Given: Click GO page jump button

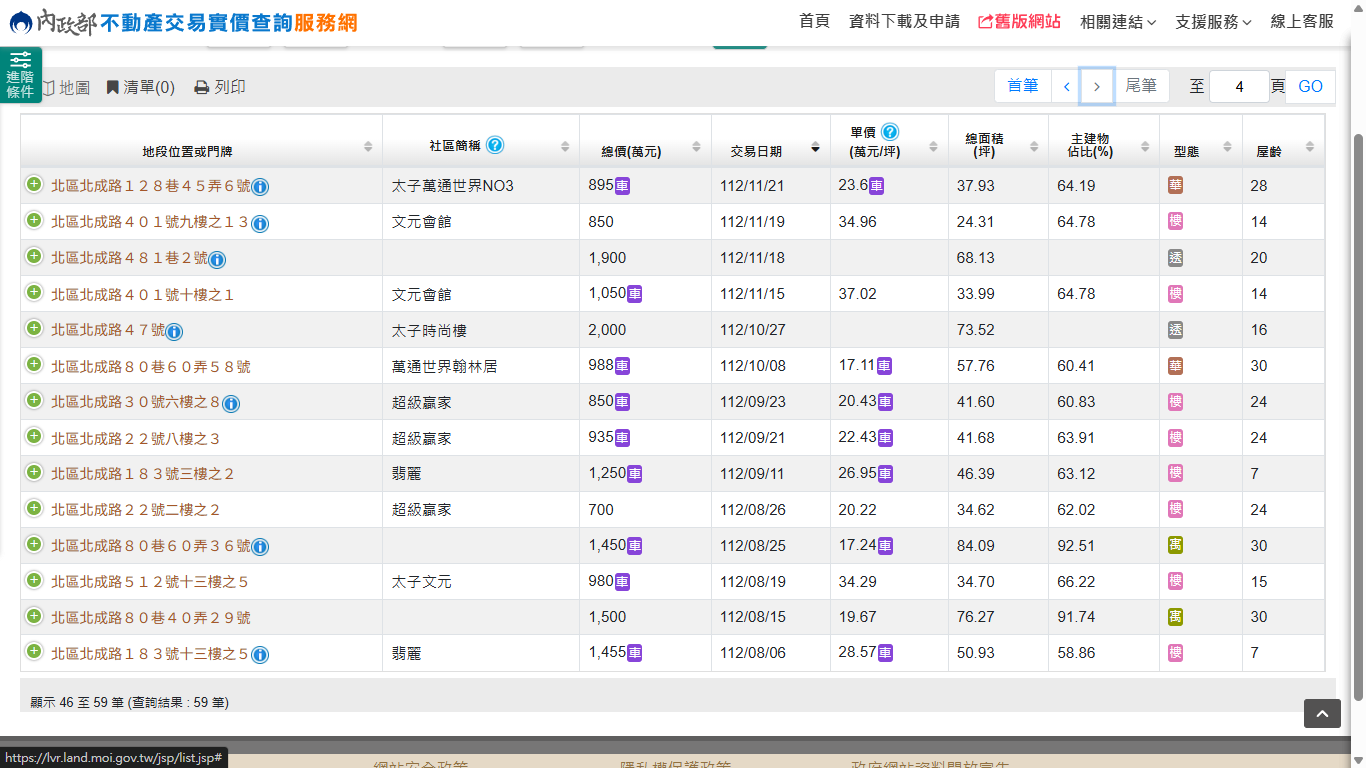Looking at the screenshot, I should click(1310, 87).
